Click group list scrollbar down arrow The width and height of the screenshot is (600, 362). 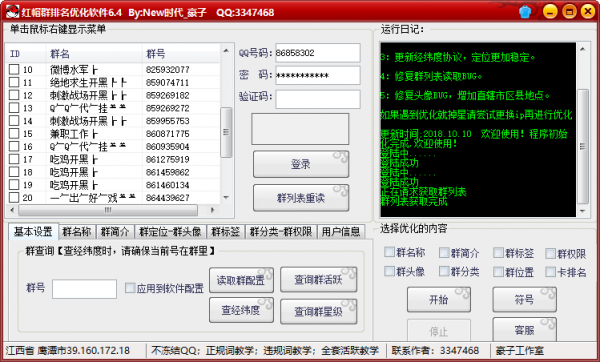[226, 197]
